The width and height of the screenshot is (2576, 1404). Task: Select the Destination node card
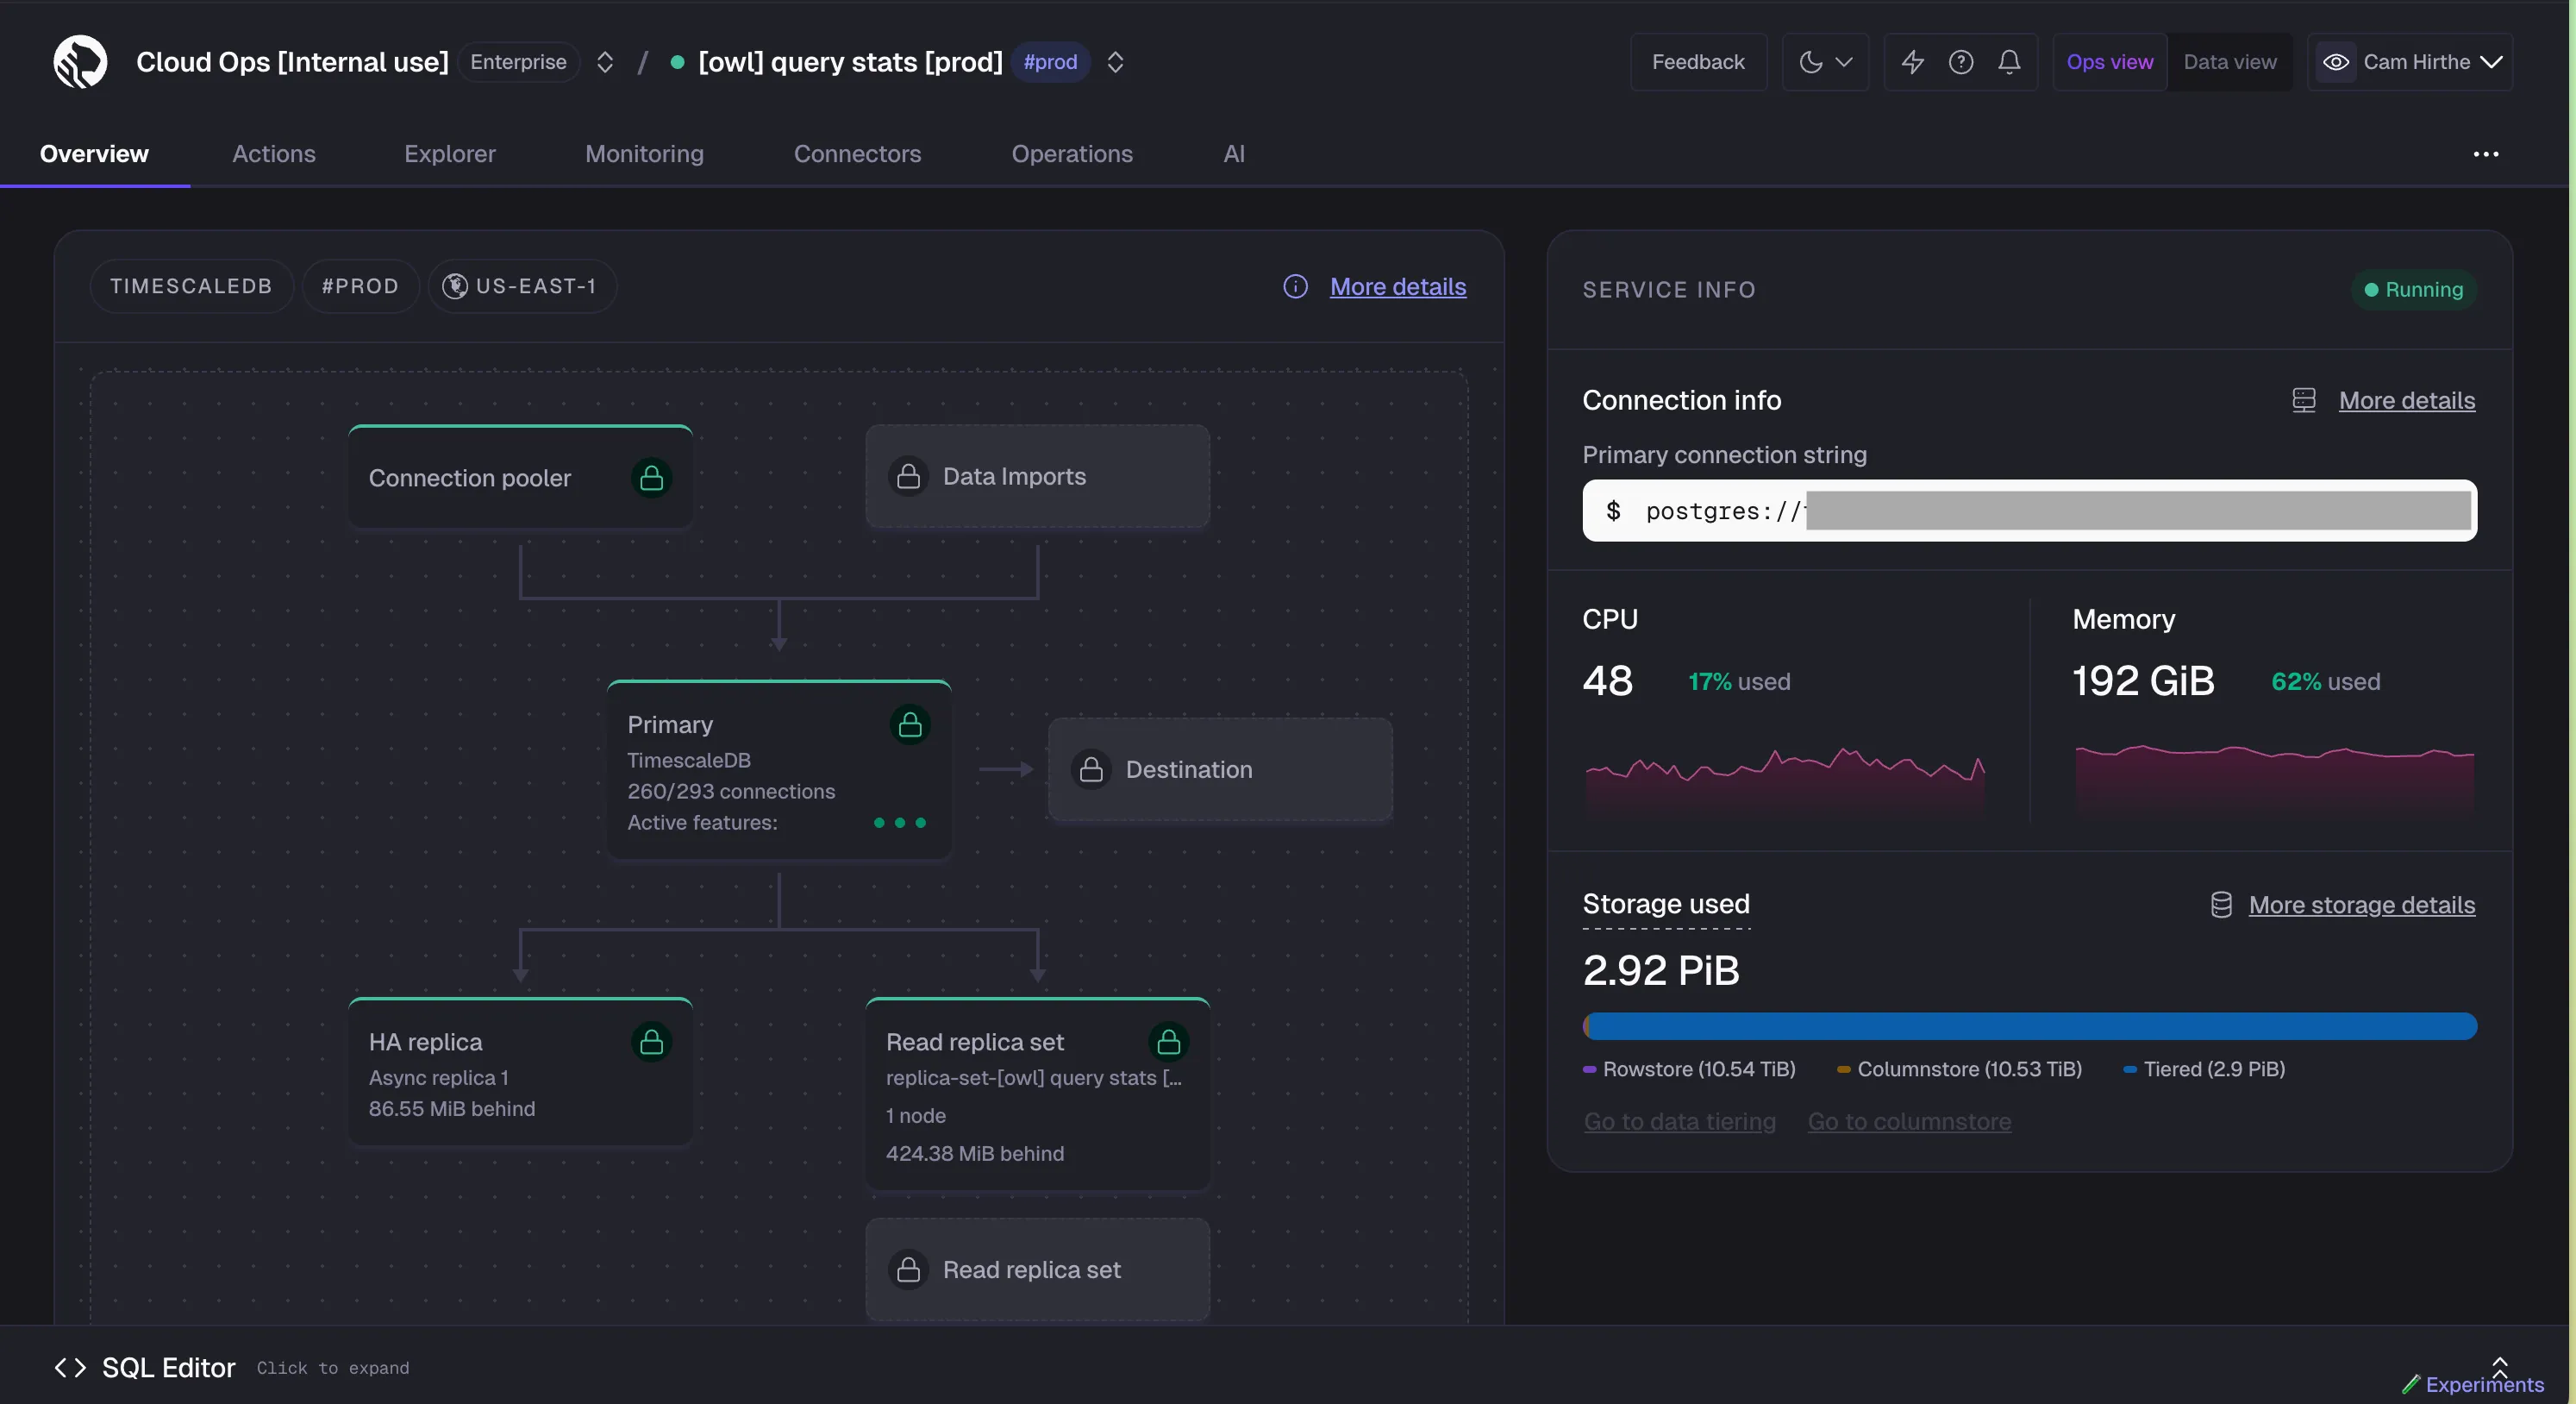1220,769
